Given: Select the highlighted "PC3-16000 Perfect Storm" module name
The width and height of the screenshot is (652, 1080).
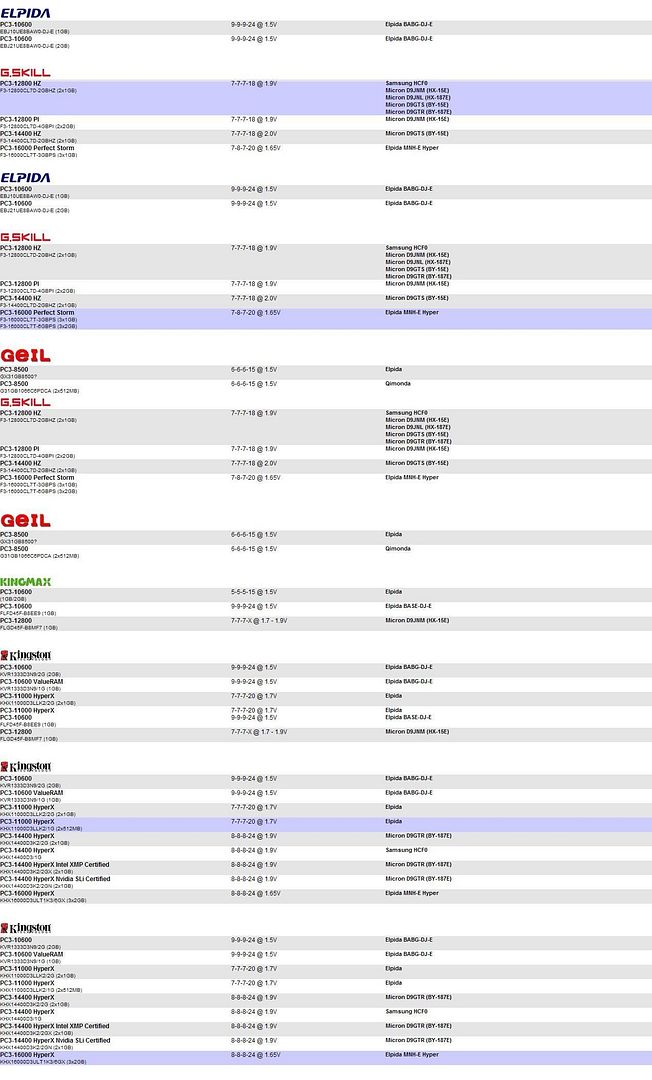Looking at the screenshot, I should 37,313.
